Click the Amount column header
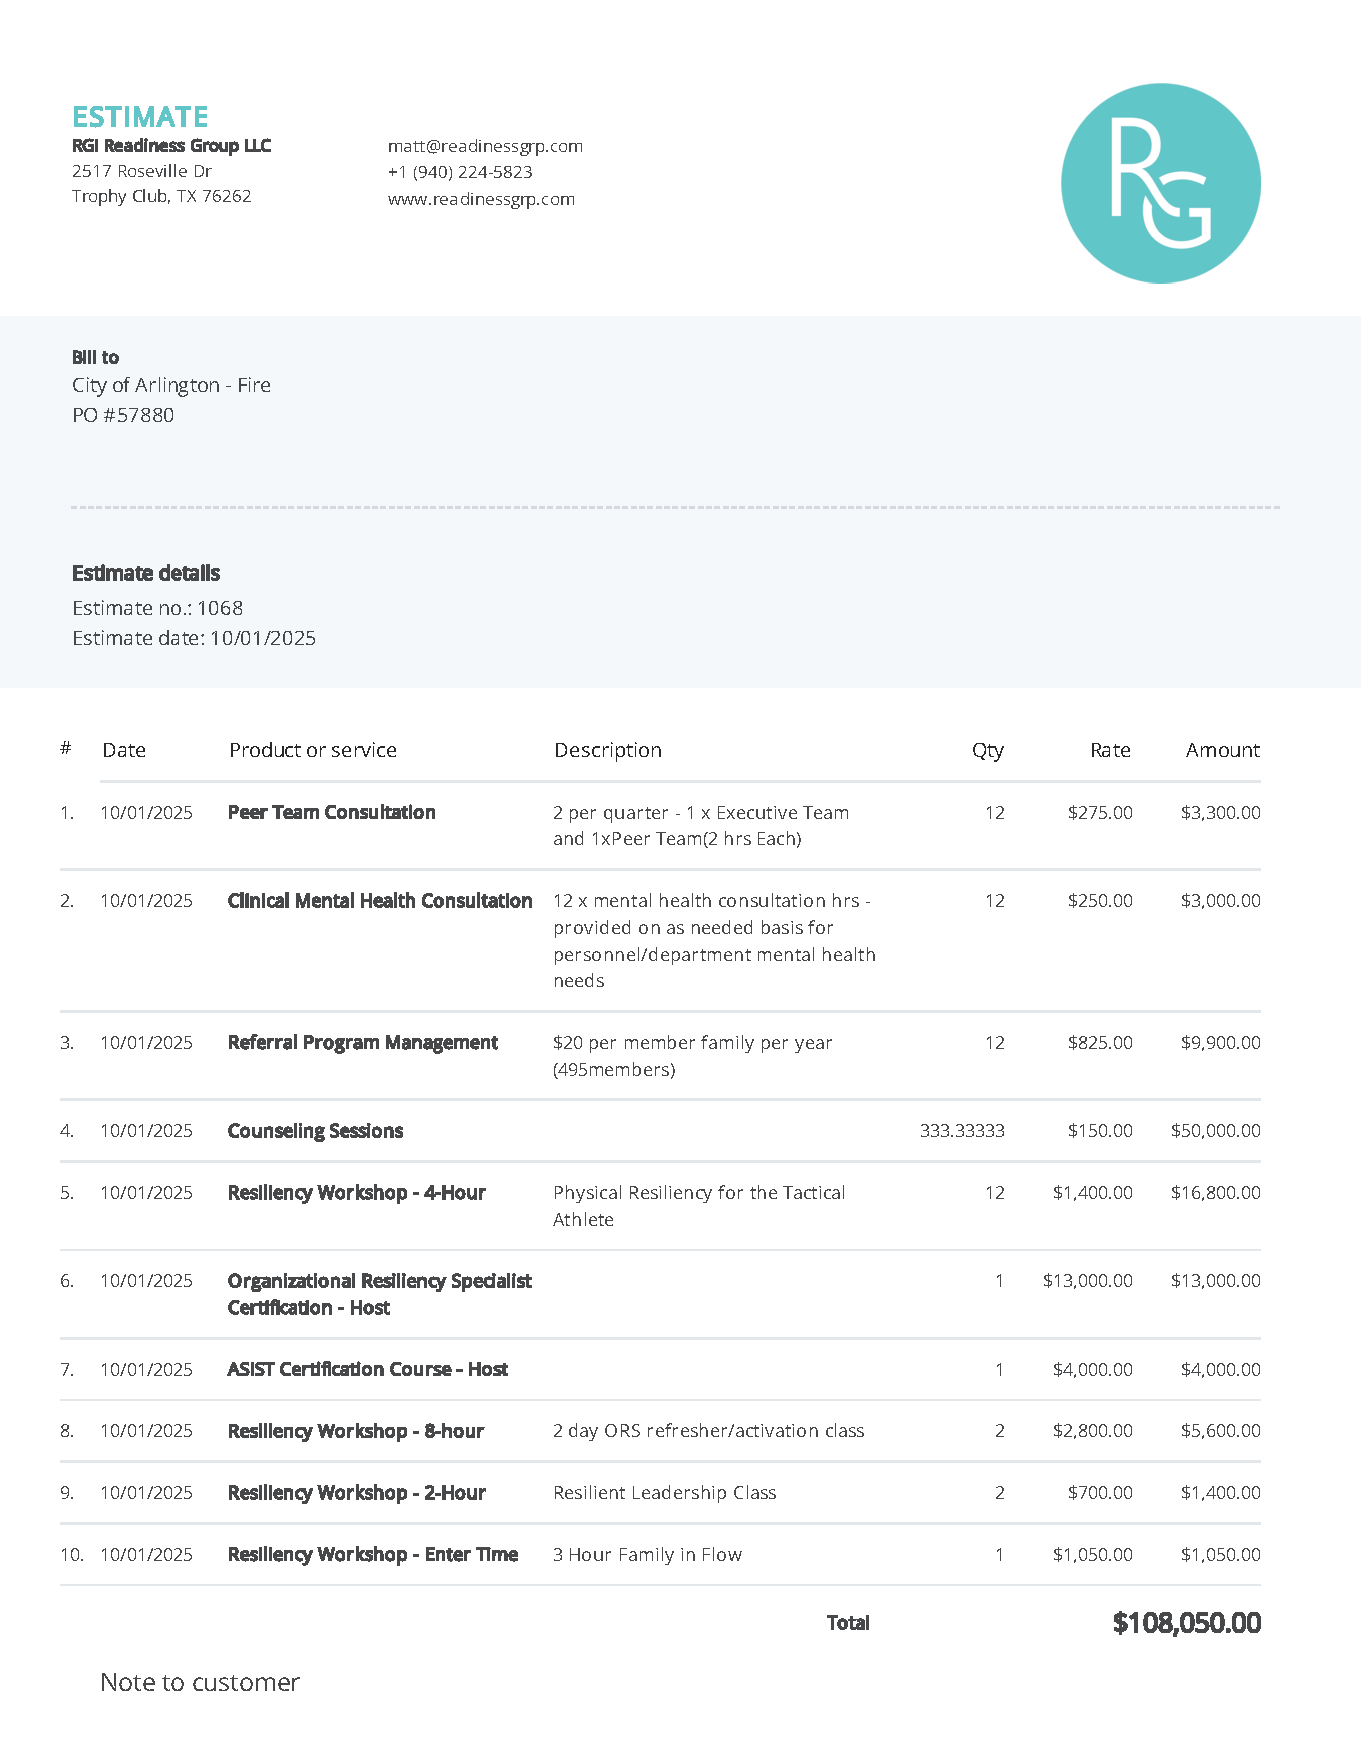 1223,750
